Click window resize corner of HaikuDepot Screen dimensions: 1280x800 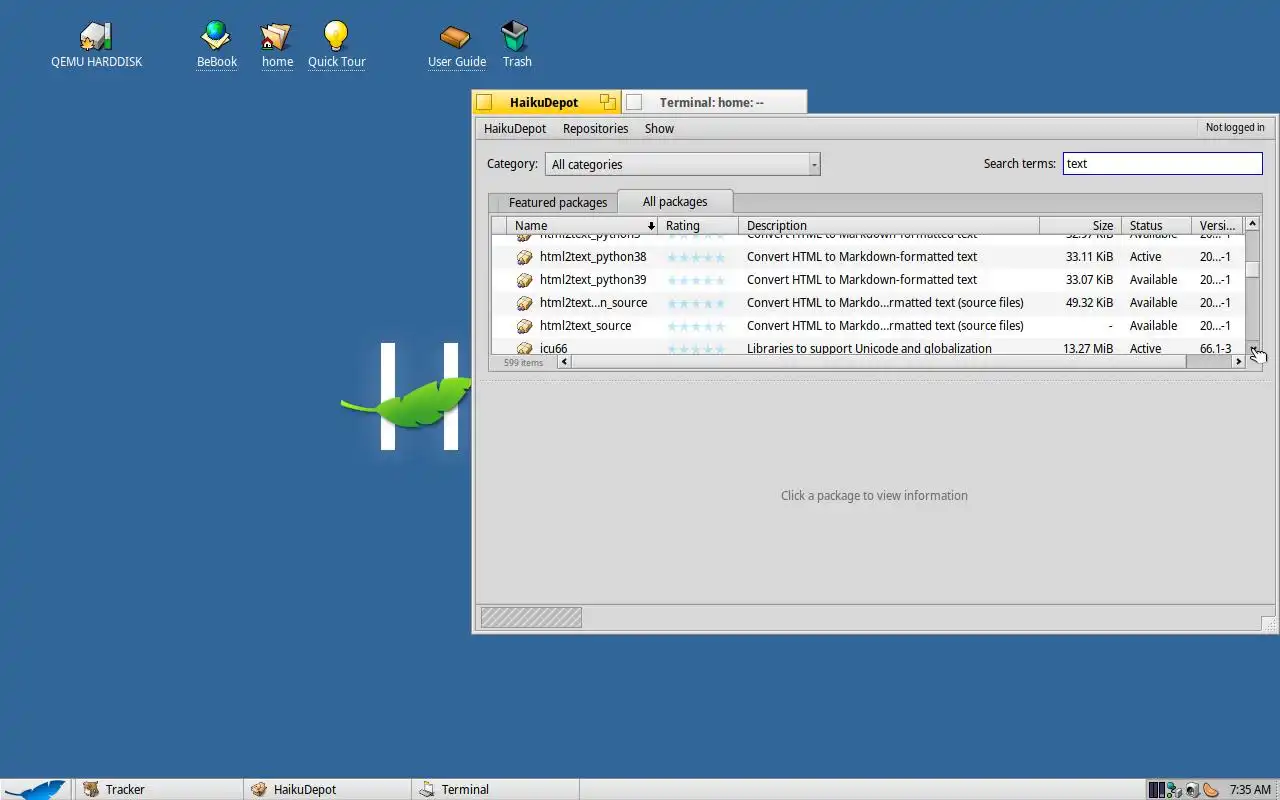[1270, 625]
